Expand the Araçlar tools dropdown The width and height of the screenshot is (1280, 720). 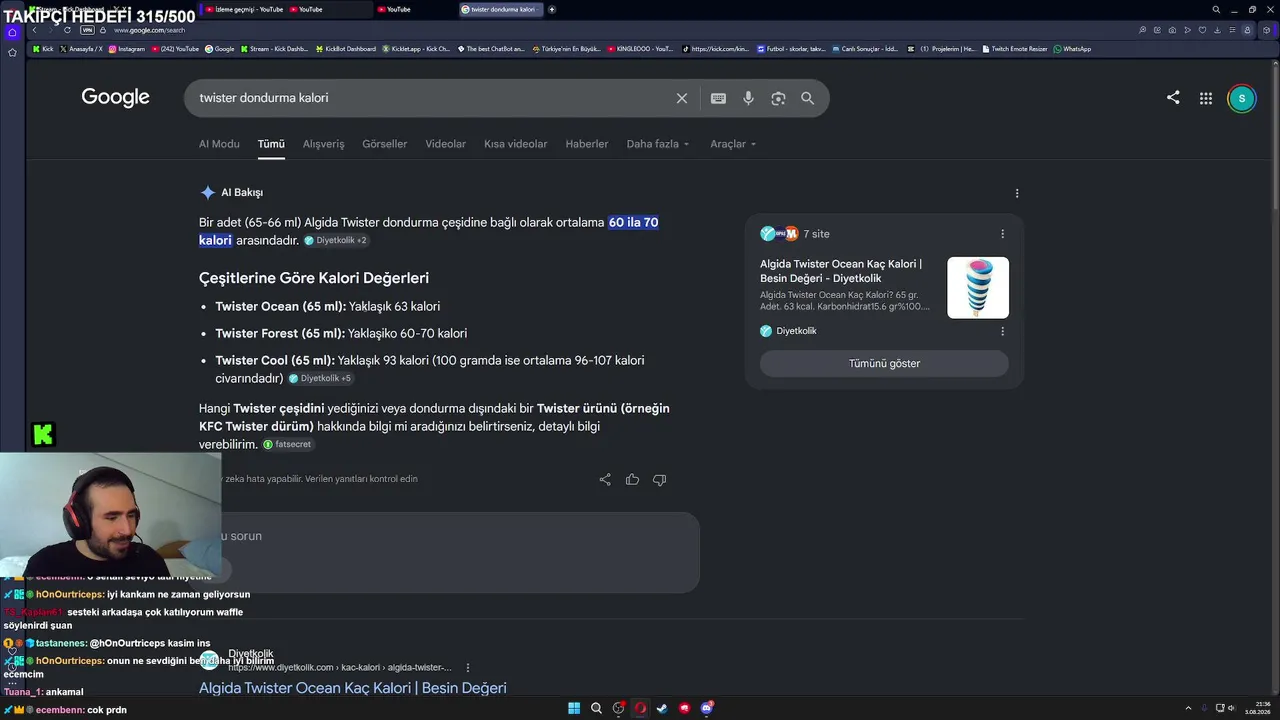point(733,144)
